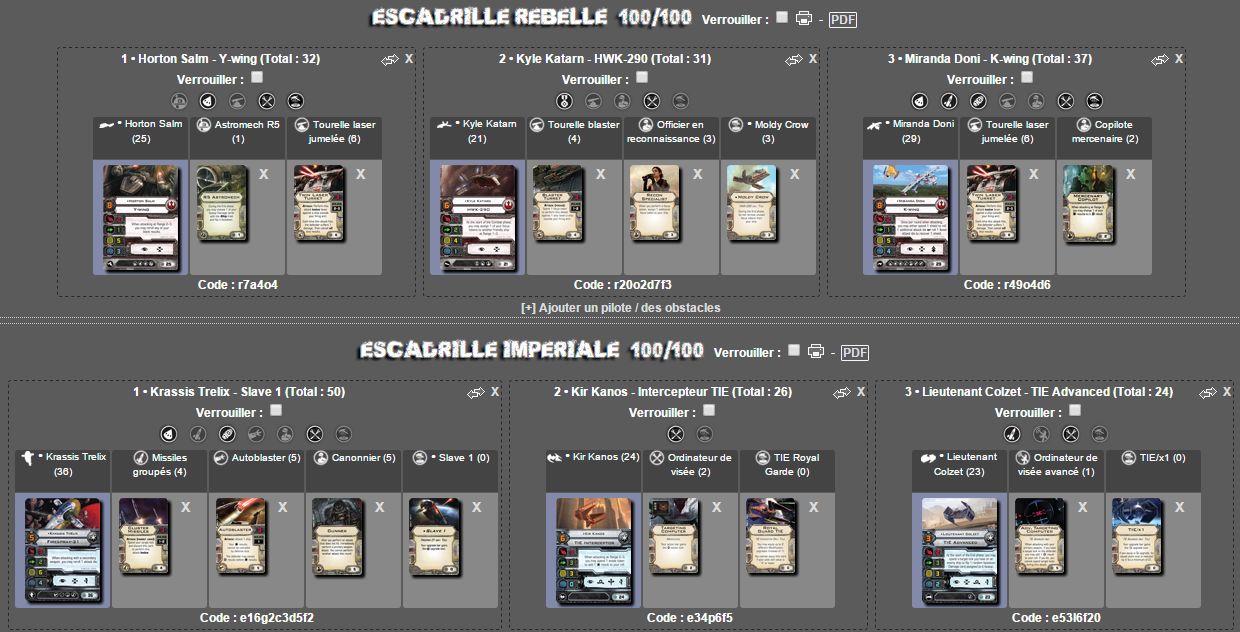Remove the Autoblaster upgrade card
Screen dimensions: 1240x632
[x=283, y=507]
